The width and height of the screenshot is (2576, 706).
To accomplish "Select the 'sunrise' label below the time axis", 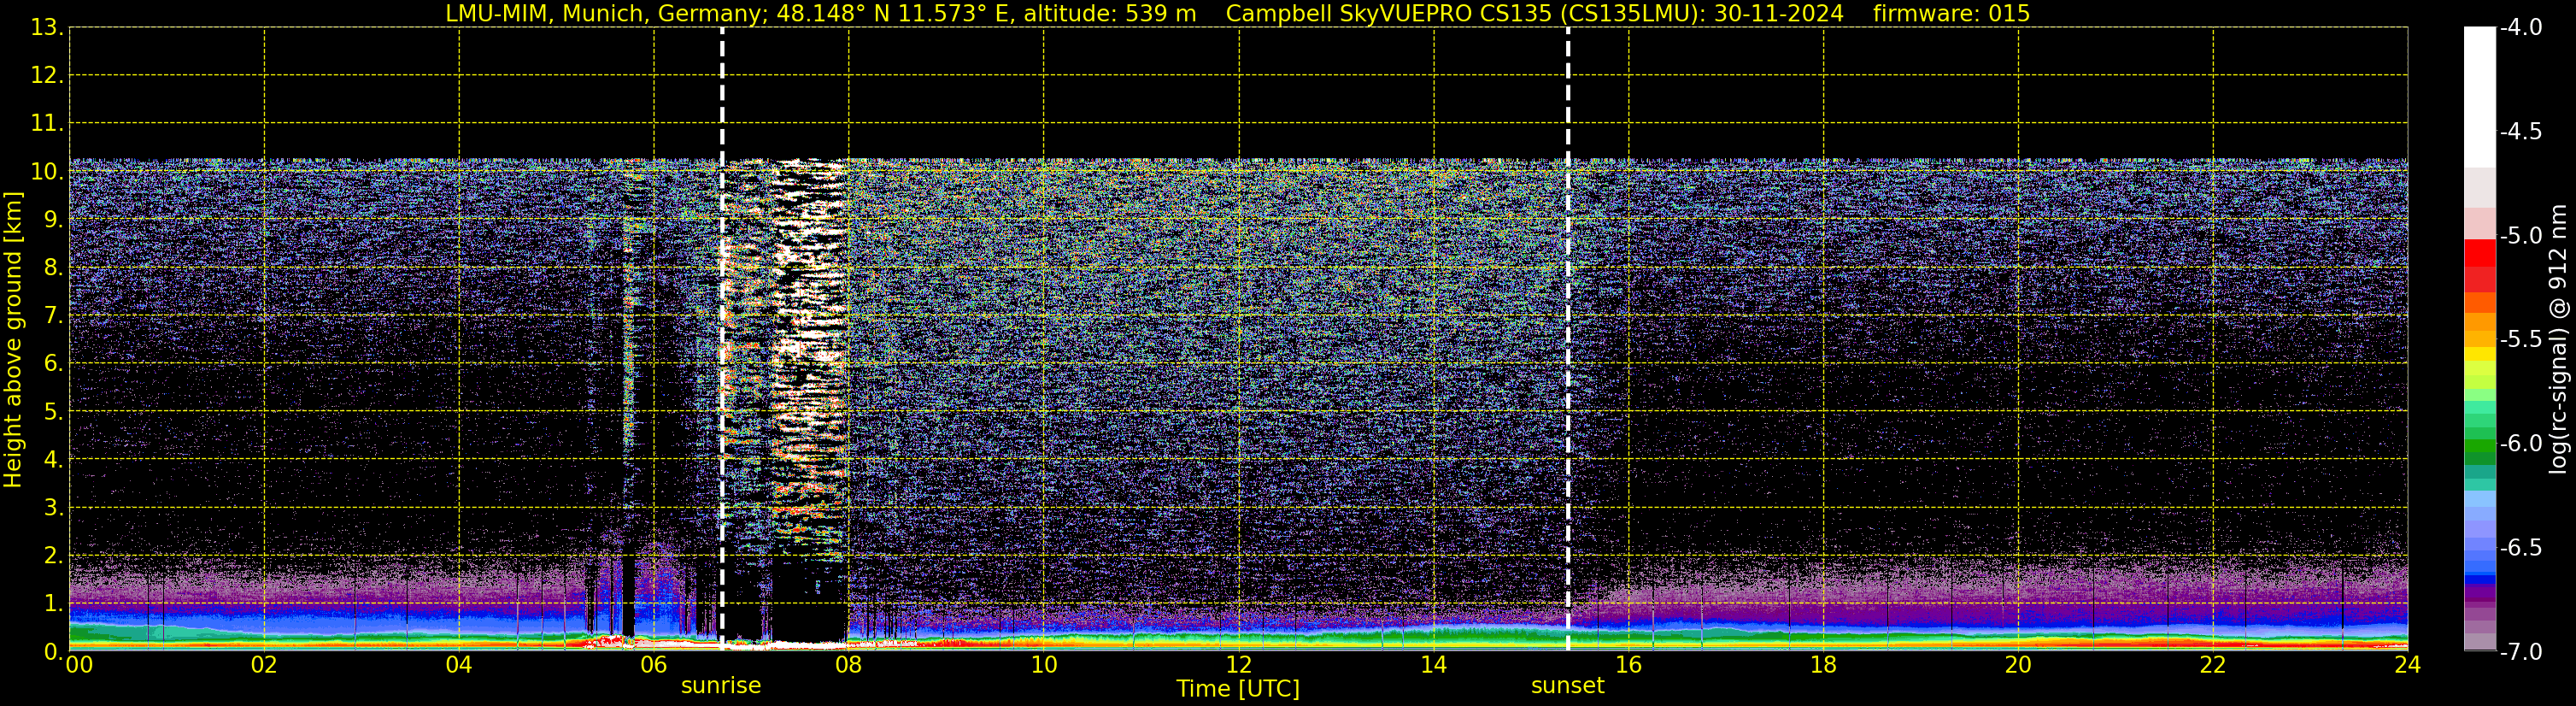I will pyautogui.click(x=721, y=686).
